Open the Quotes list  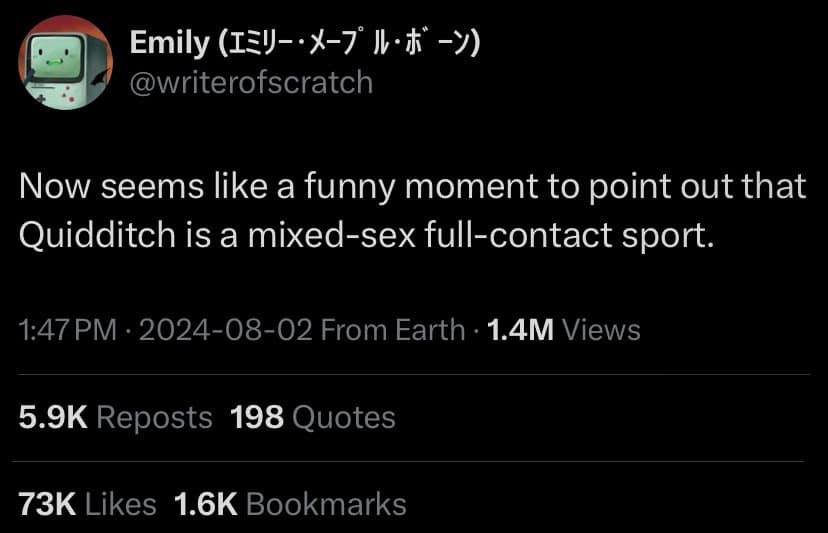click(x=343, y=417)
